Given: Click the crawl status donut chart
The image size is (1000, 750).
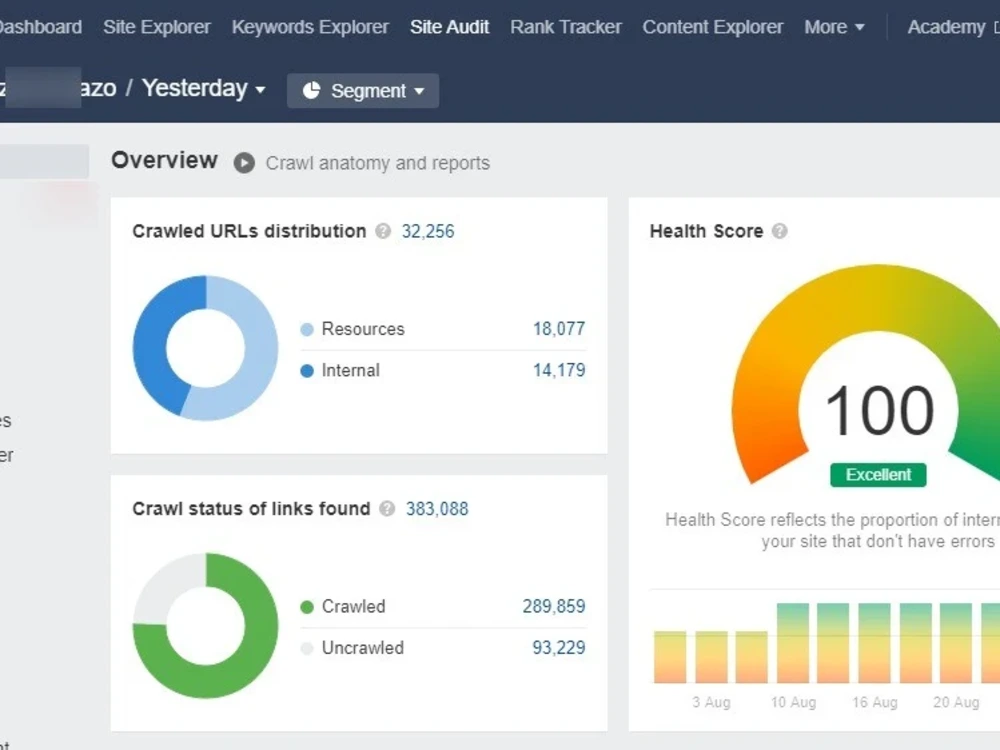Looking at the screenshot, I should click(x=205, y=626).
